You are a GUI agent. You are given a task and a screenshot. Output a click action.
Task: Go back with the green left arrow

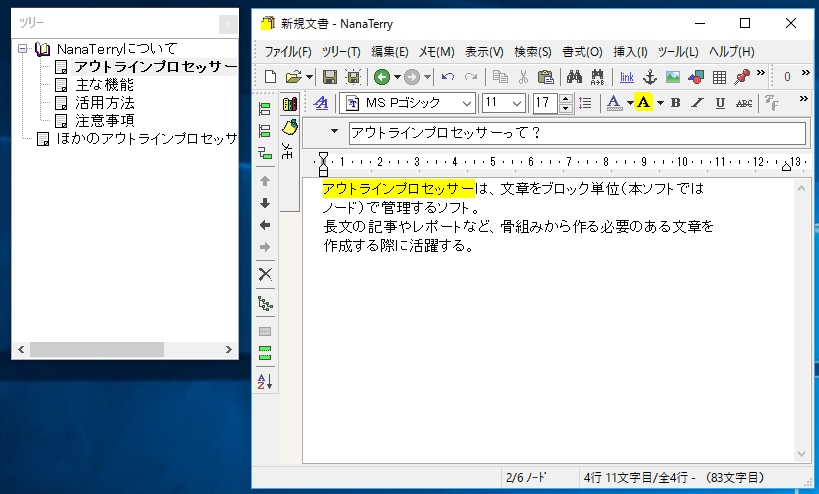382,77
